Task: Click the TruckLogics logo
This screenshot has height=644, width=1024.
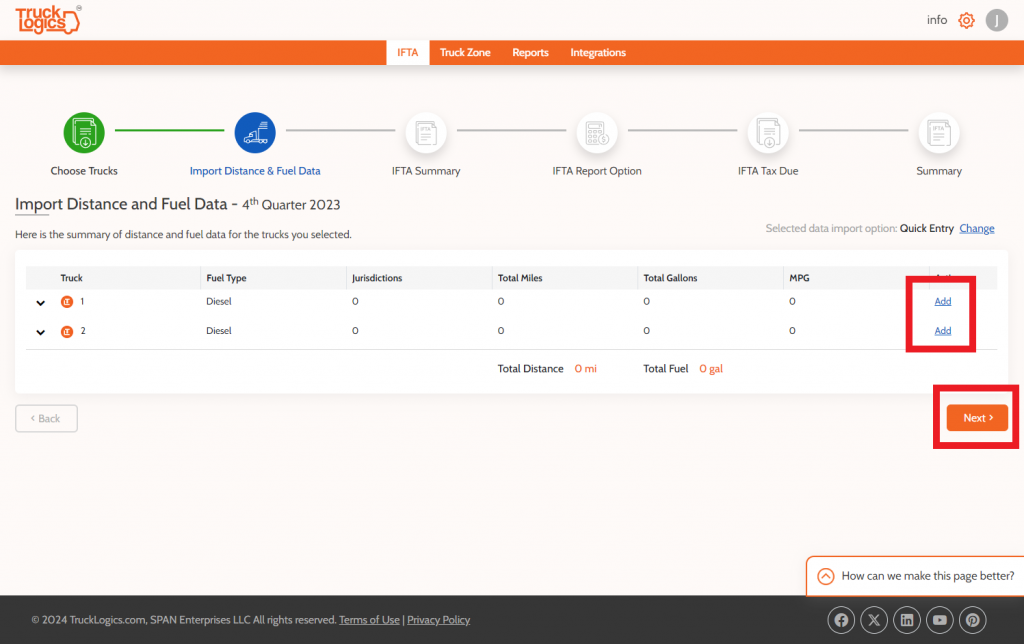Action: pos(48,20)
